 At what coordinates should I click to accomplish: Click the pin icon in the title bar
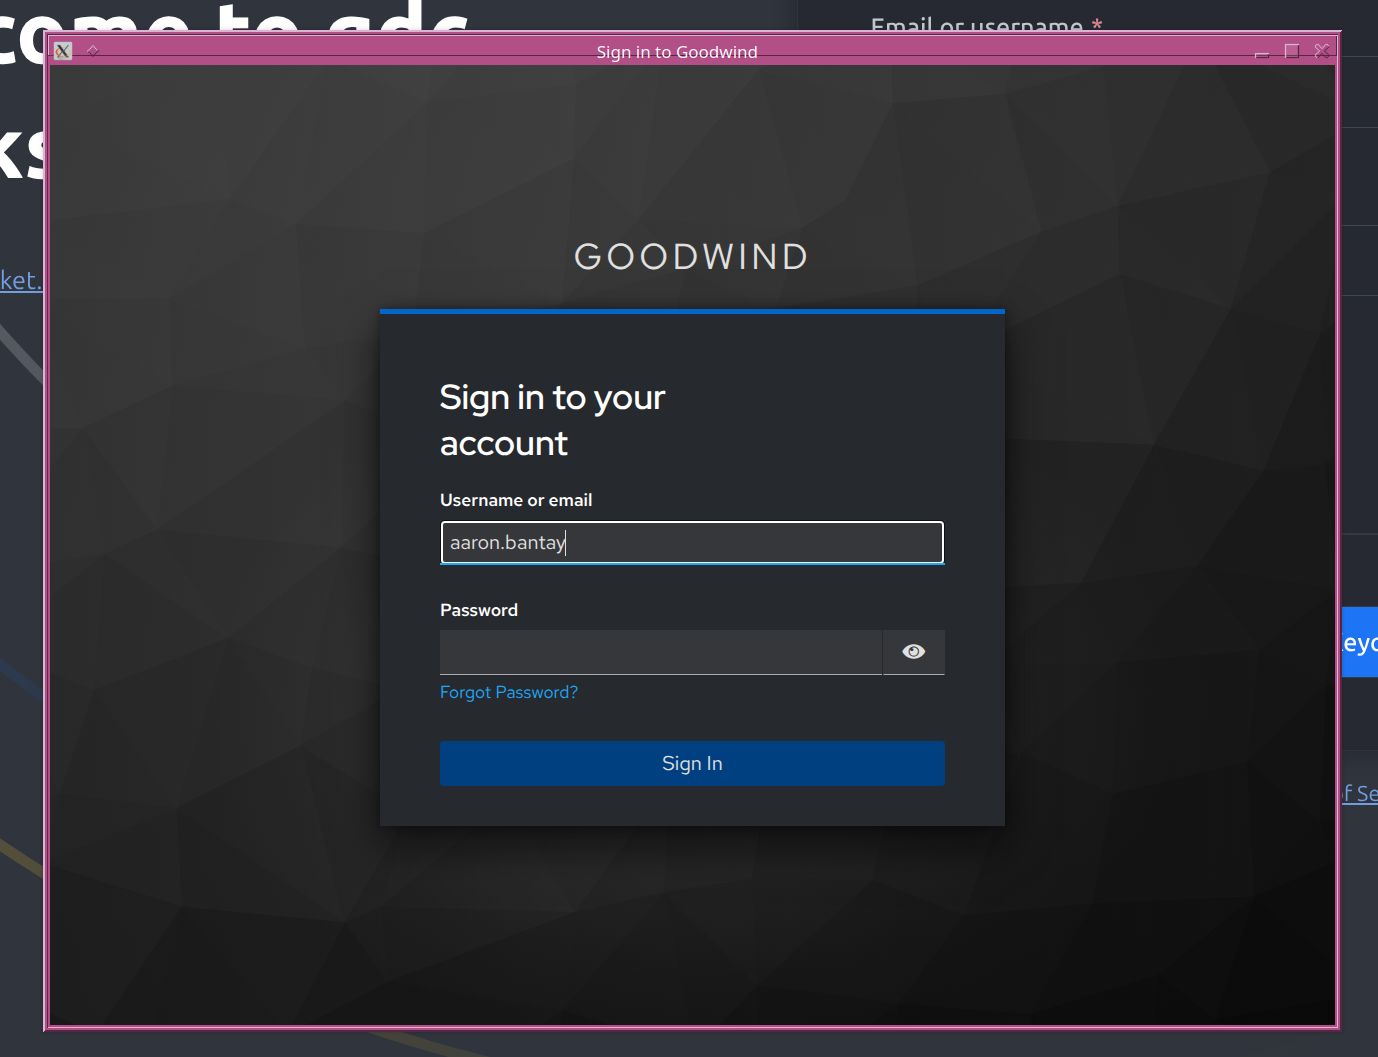(x=93, y=51)
